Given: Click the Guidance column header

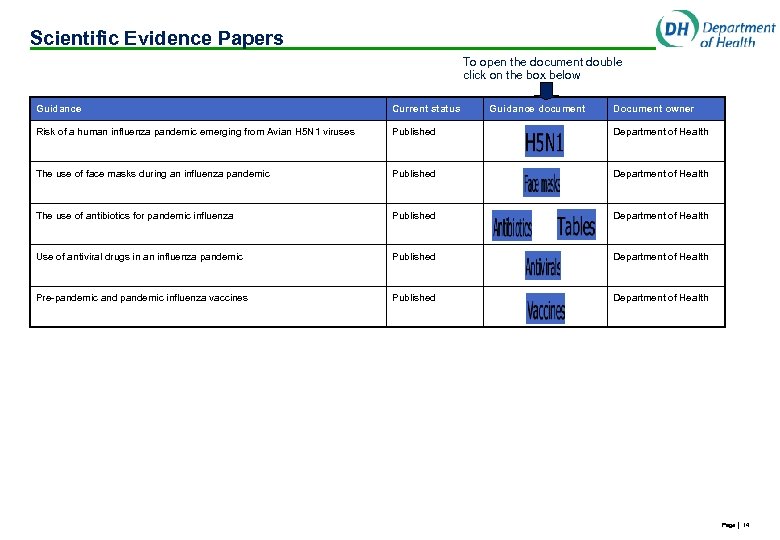Looking at the screenshot, I should point(59,108).
